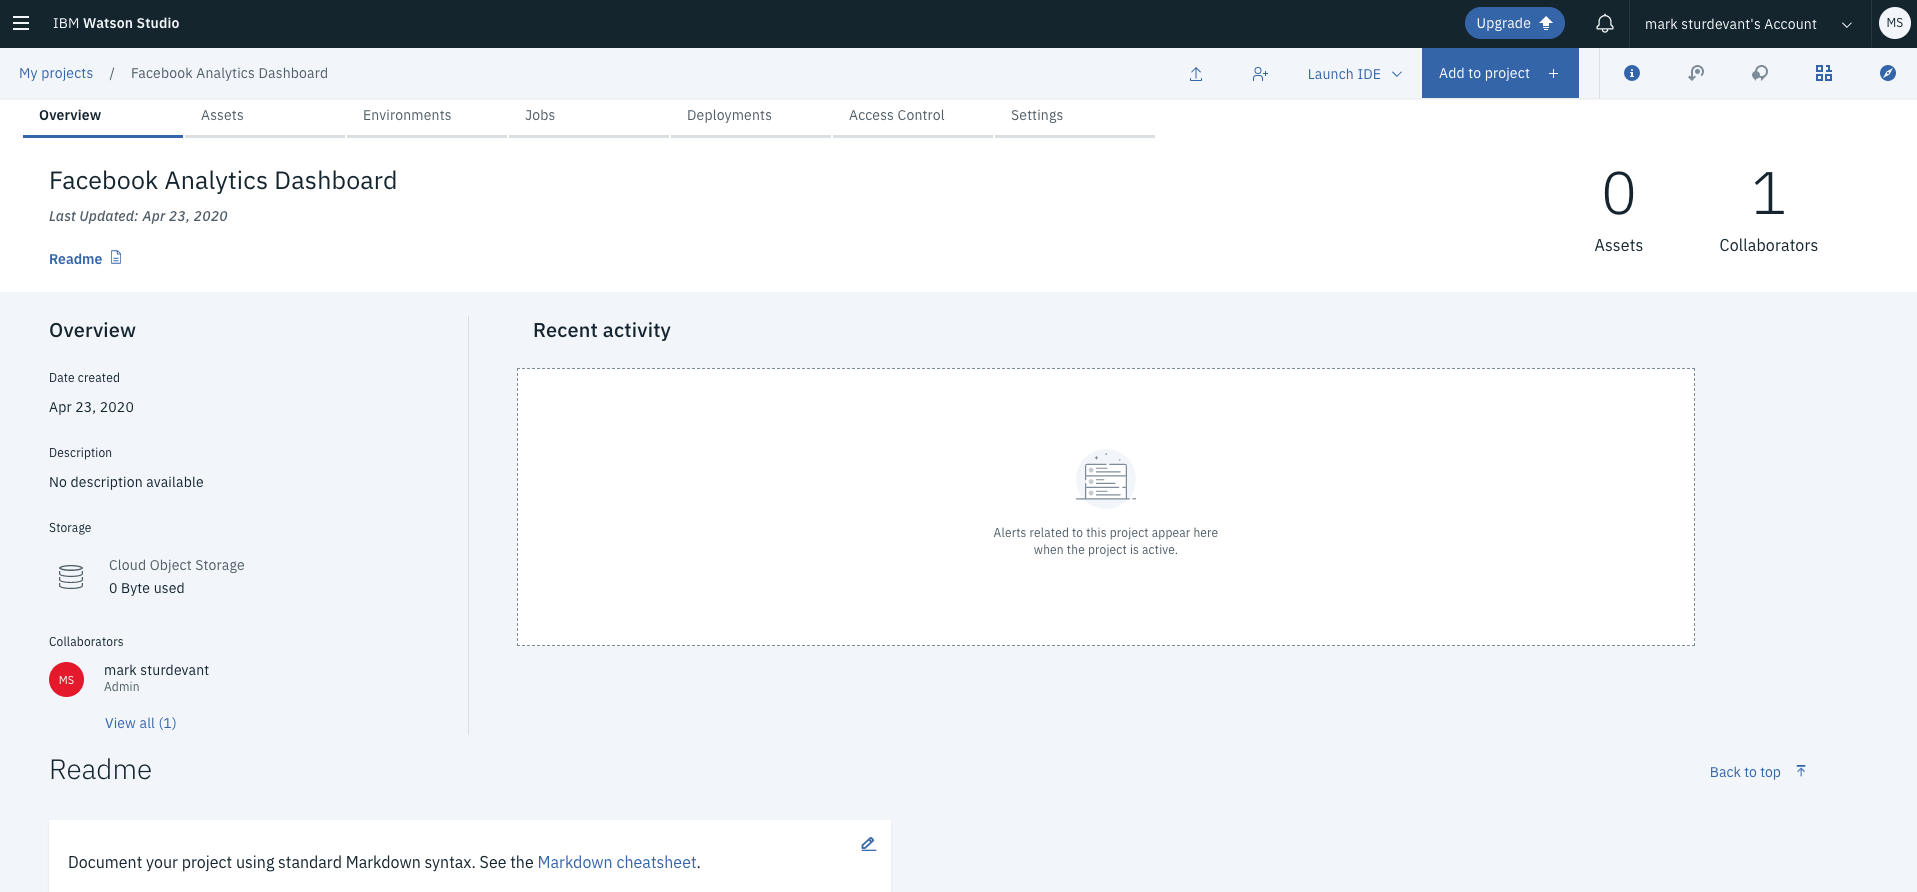1917x892 pixels.
Task: Click the mark sturdevant collaborator name
Action: coord(157,670)
